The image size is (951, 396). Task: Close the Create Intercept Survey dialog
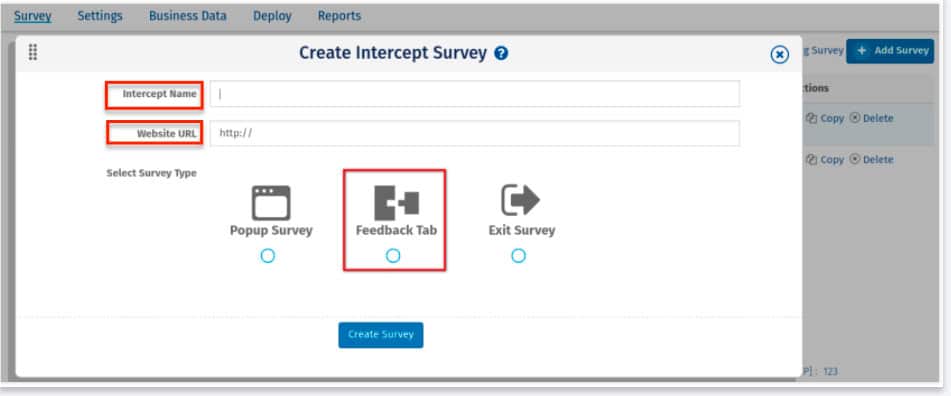pos(779,55)
